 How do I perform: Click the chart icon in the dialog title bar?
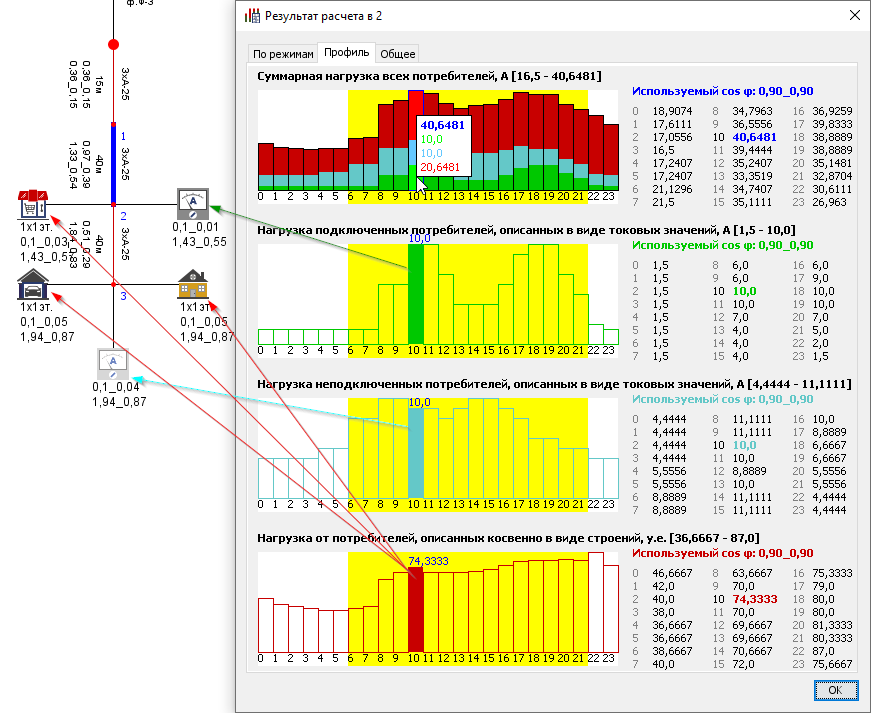click(252, 16)
